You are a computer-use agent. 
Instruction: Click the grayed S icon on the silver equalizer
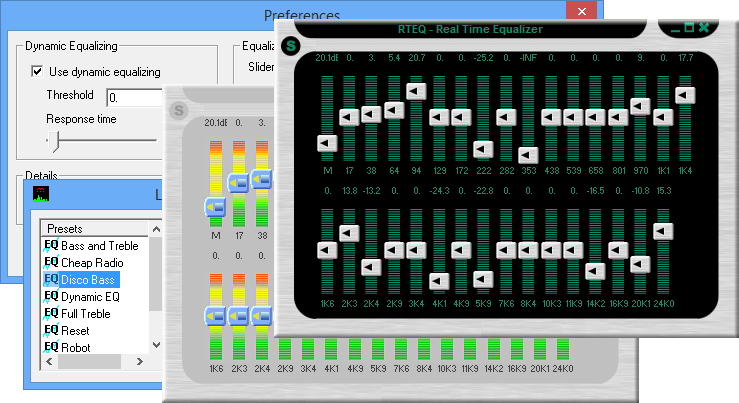[180, 110]
